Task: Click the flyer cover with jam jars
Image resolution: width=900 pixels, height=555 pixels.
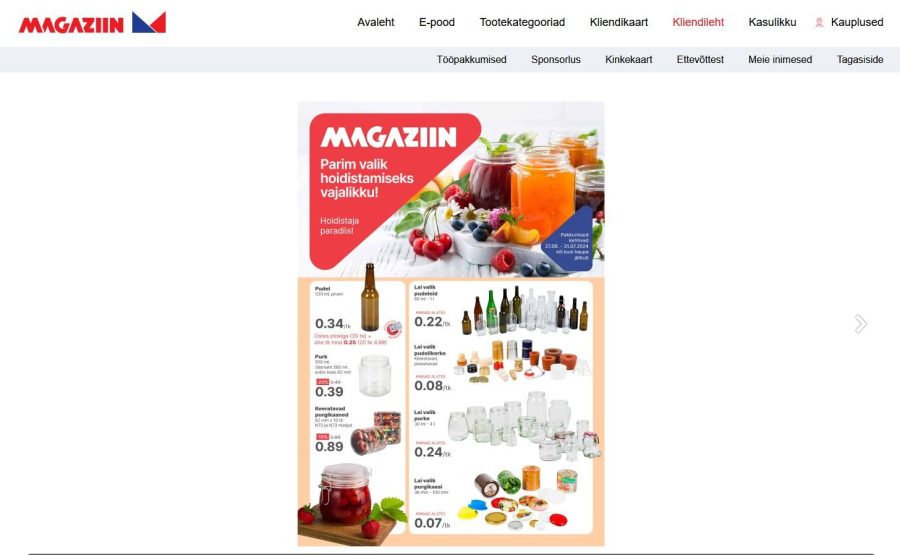Action: pyautogui.click(x=451, y=189)
